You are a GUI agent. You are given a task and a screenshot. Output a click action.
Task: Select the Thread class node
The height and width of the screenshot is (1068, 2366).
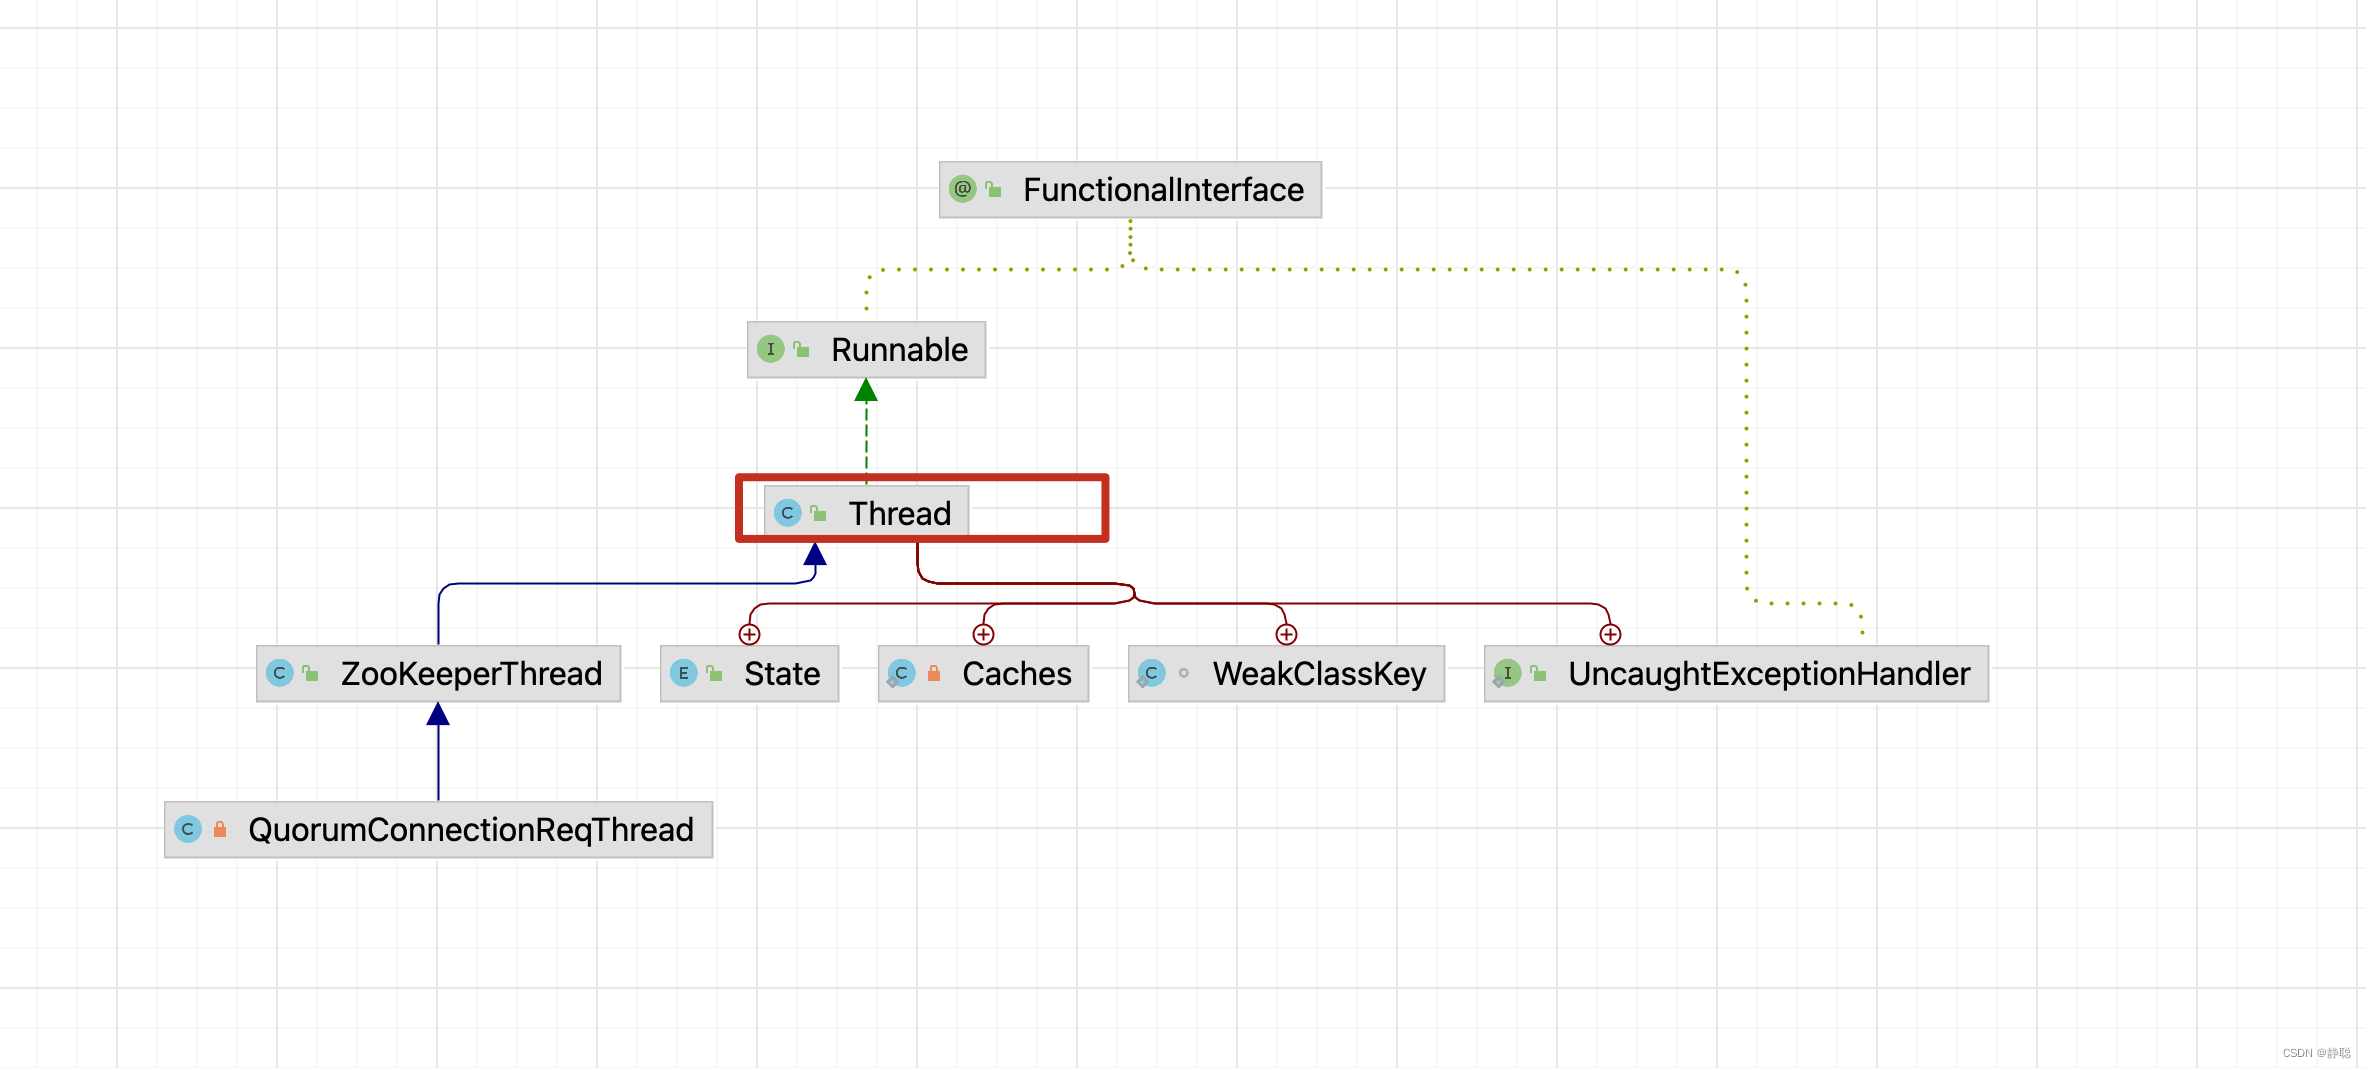(x=866, y=513)
